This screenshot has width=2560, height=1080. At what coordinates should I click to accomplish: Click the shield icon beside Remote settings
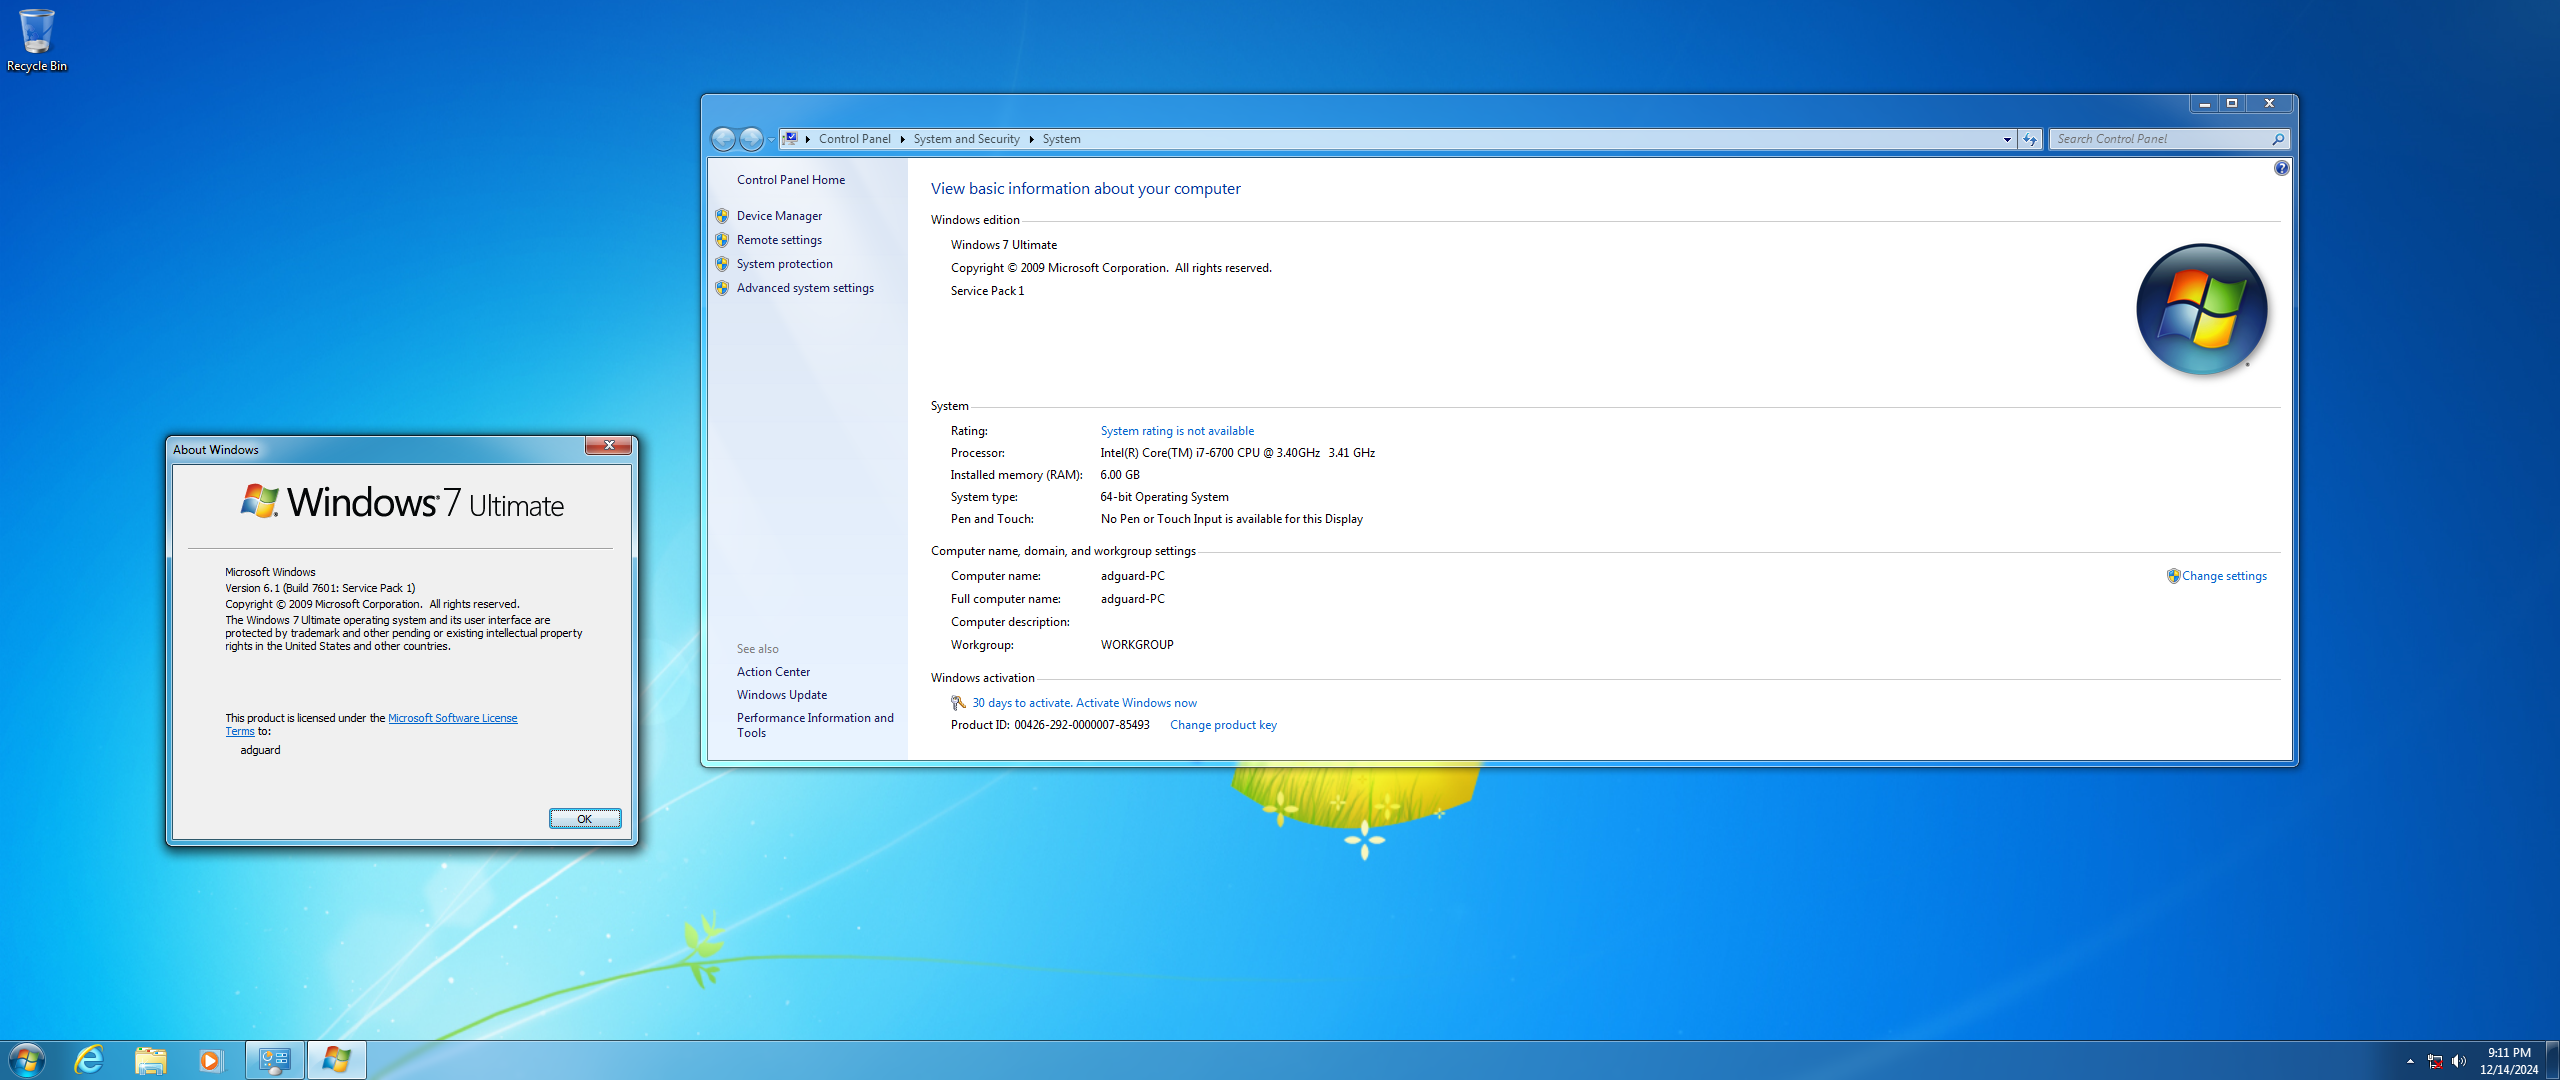point(722,240)
